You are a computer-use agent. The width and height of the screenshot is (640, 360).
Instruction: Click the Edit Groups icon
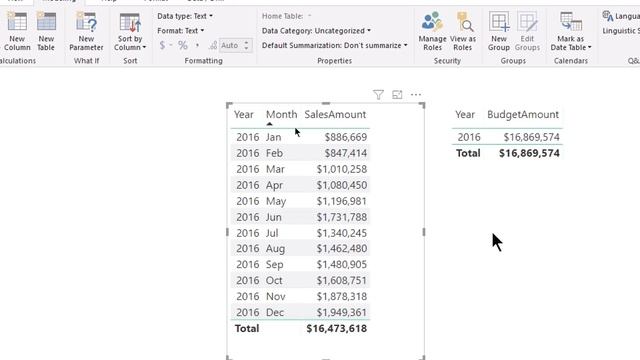click(x=527, y=22)
